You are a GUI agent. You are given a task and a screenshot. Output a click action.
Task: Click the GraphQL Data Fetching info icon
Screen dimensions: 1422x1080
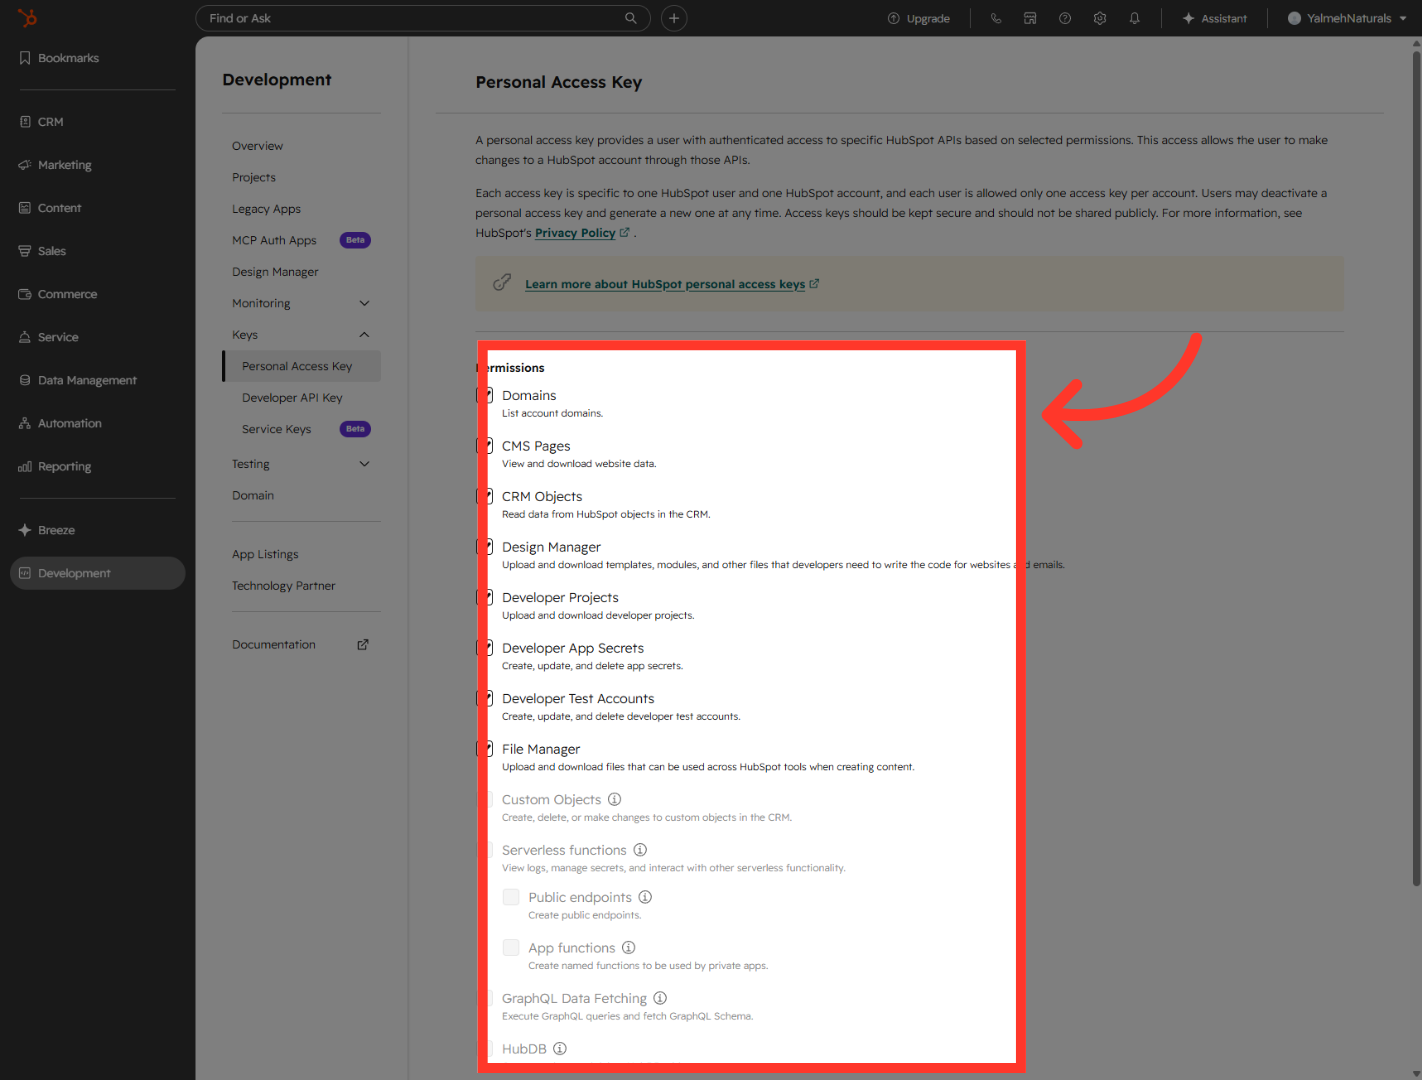coord(660,998)
